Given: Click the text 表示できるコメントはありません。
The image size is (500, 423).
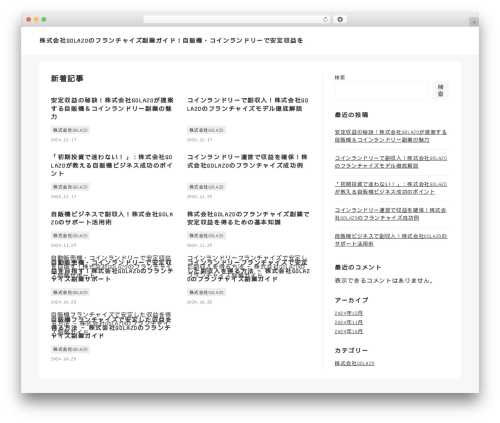Looking at the screenshot, I should tap(384, 281).
